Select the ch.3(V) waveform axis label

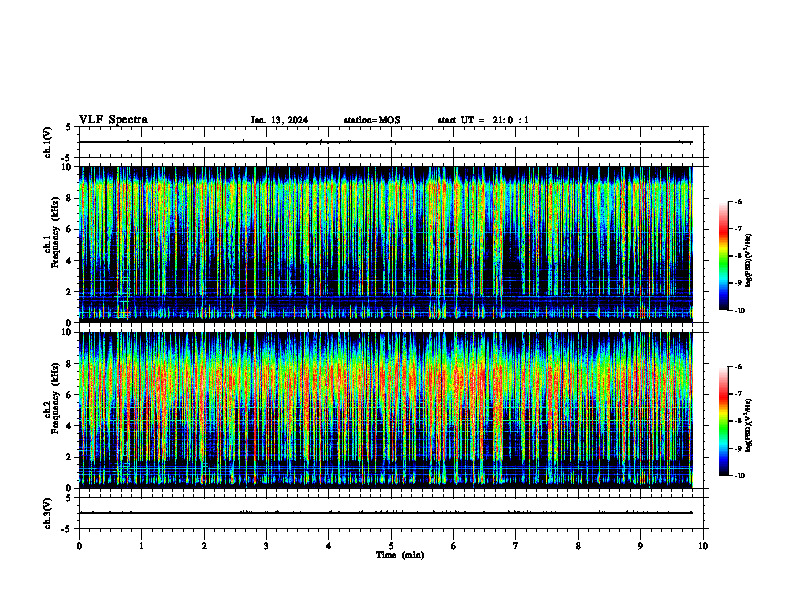coord(48,513)
